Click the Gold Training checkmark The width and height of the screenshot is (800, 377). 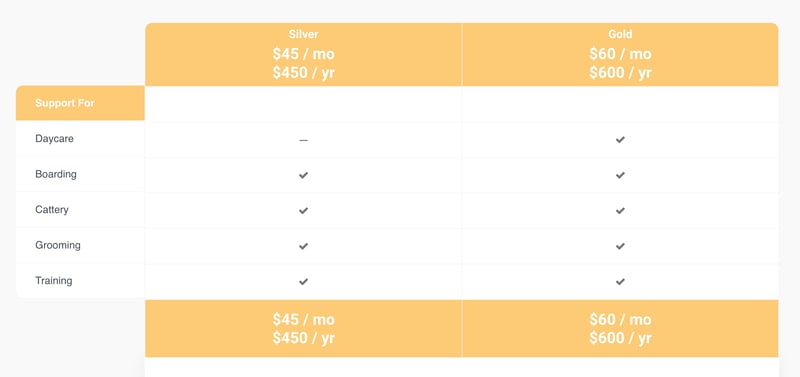(x=620, y=281)
